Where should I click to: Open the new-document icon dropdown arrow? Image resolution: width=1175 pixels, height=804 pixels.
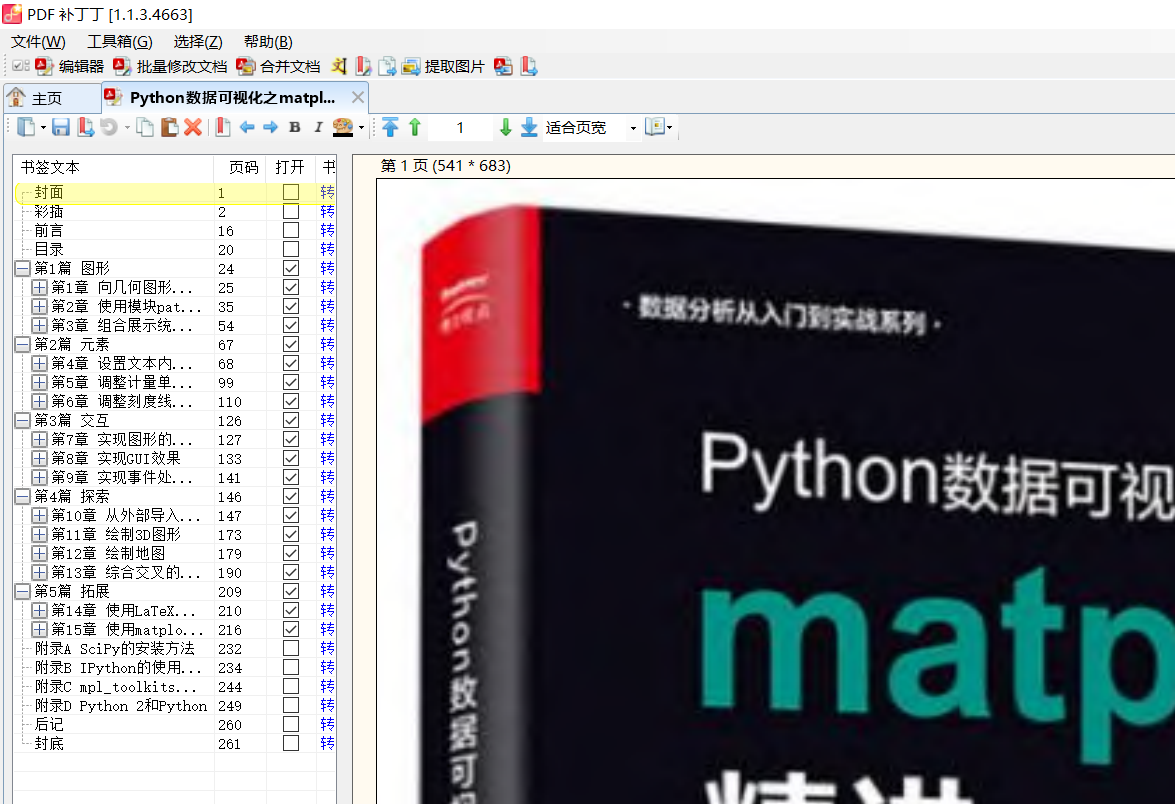coord(43,128)
